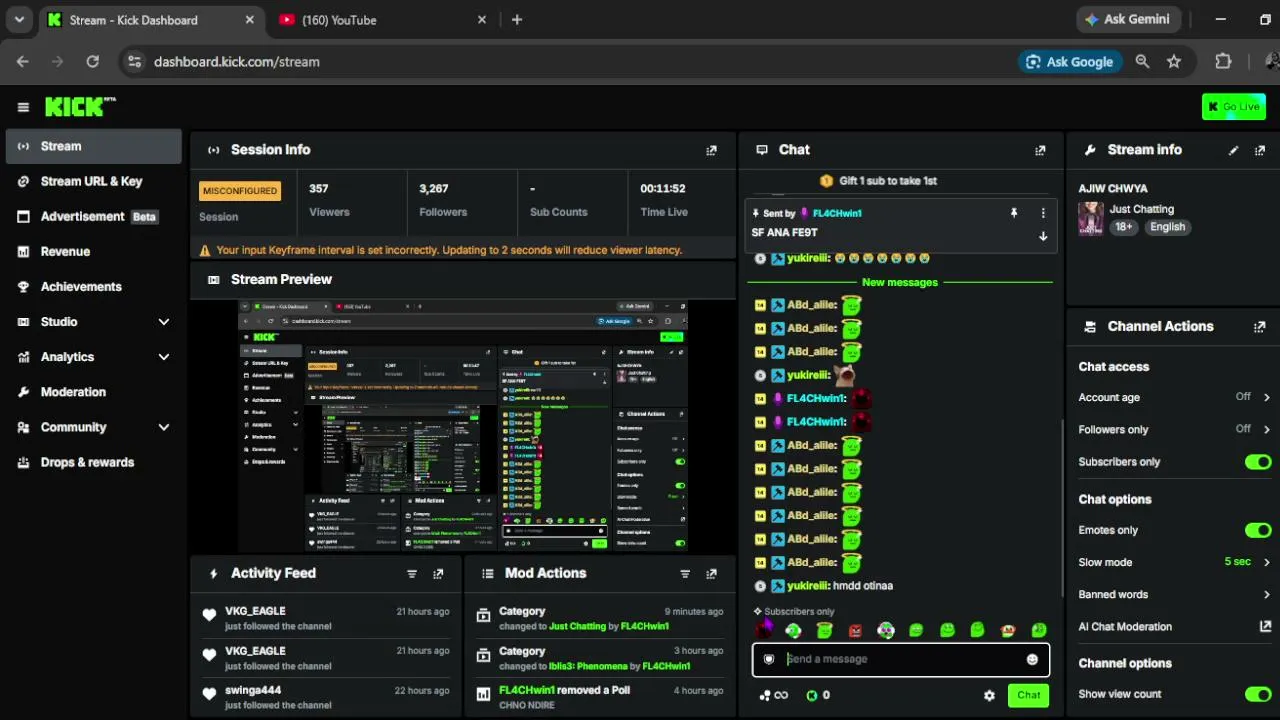Filter the Mod Actions list
Screen dimensions: 1280x720
[x=685, y=574]
